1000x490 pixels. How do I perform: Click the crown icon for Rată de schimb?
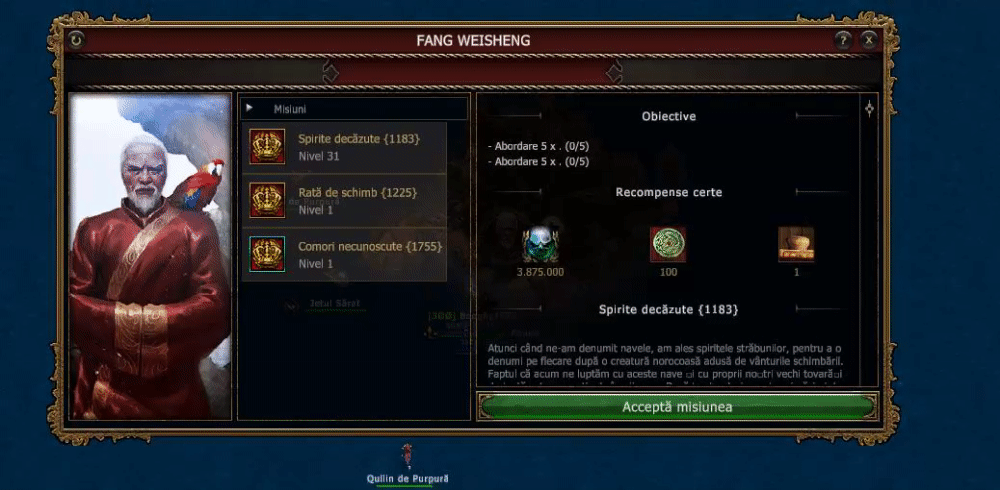[267, 200]
